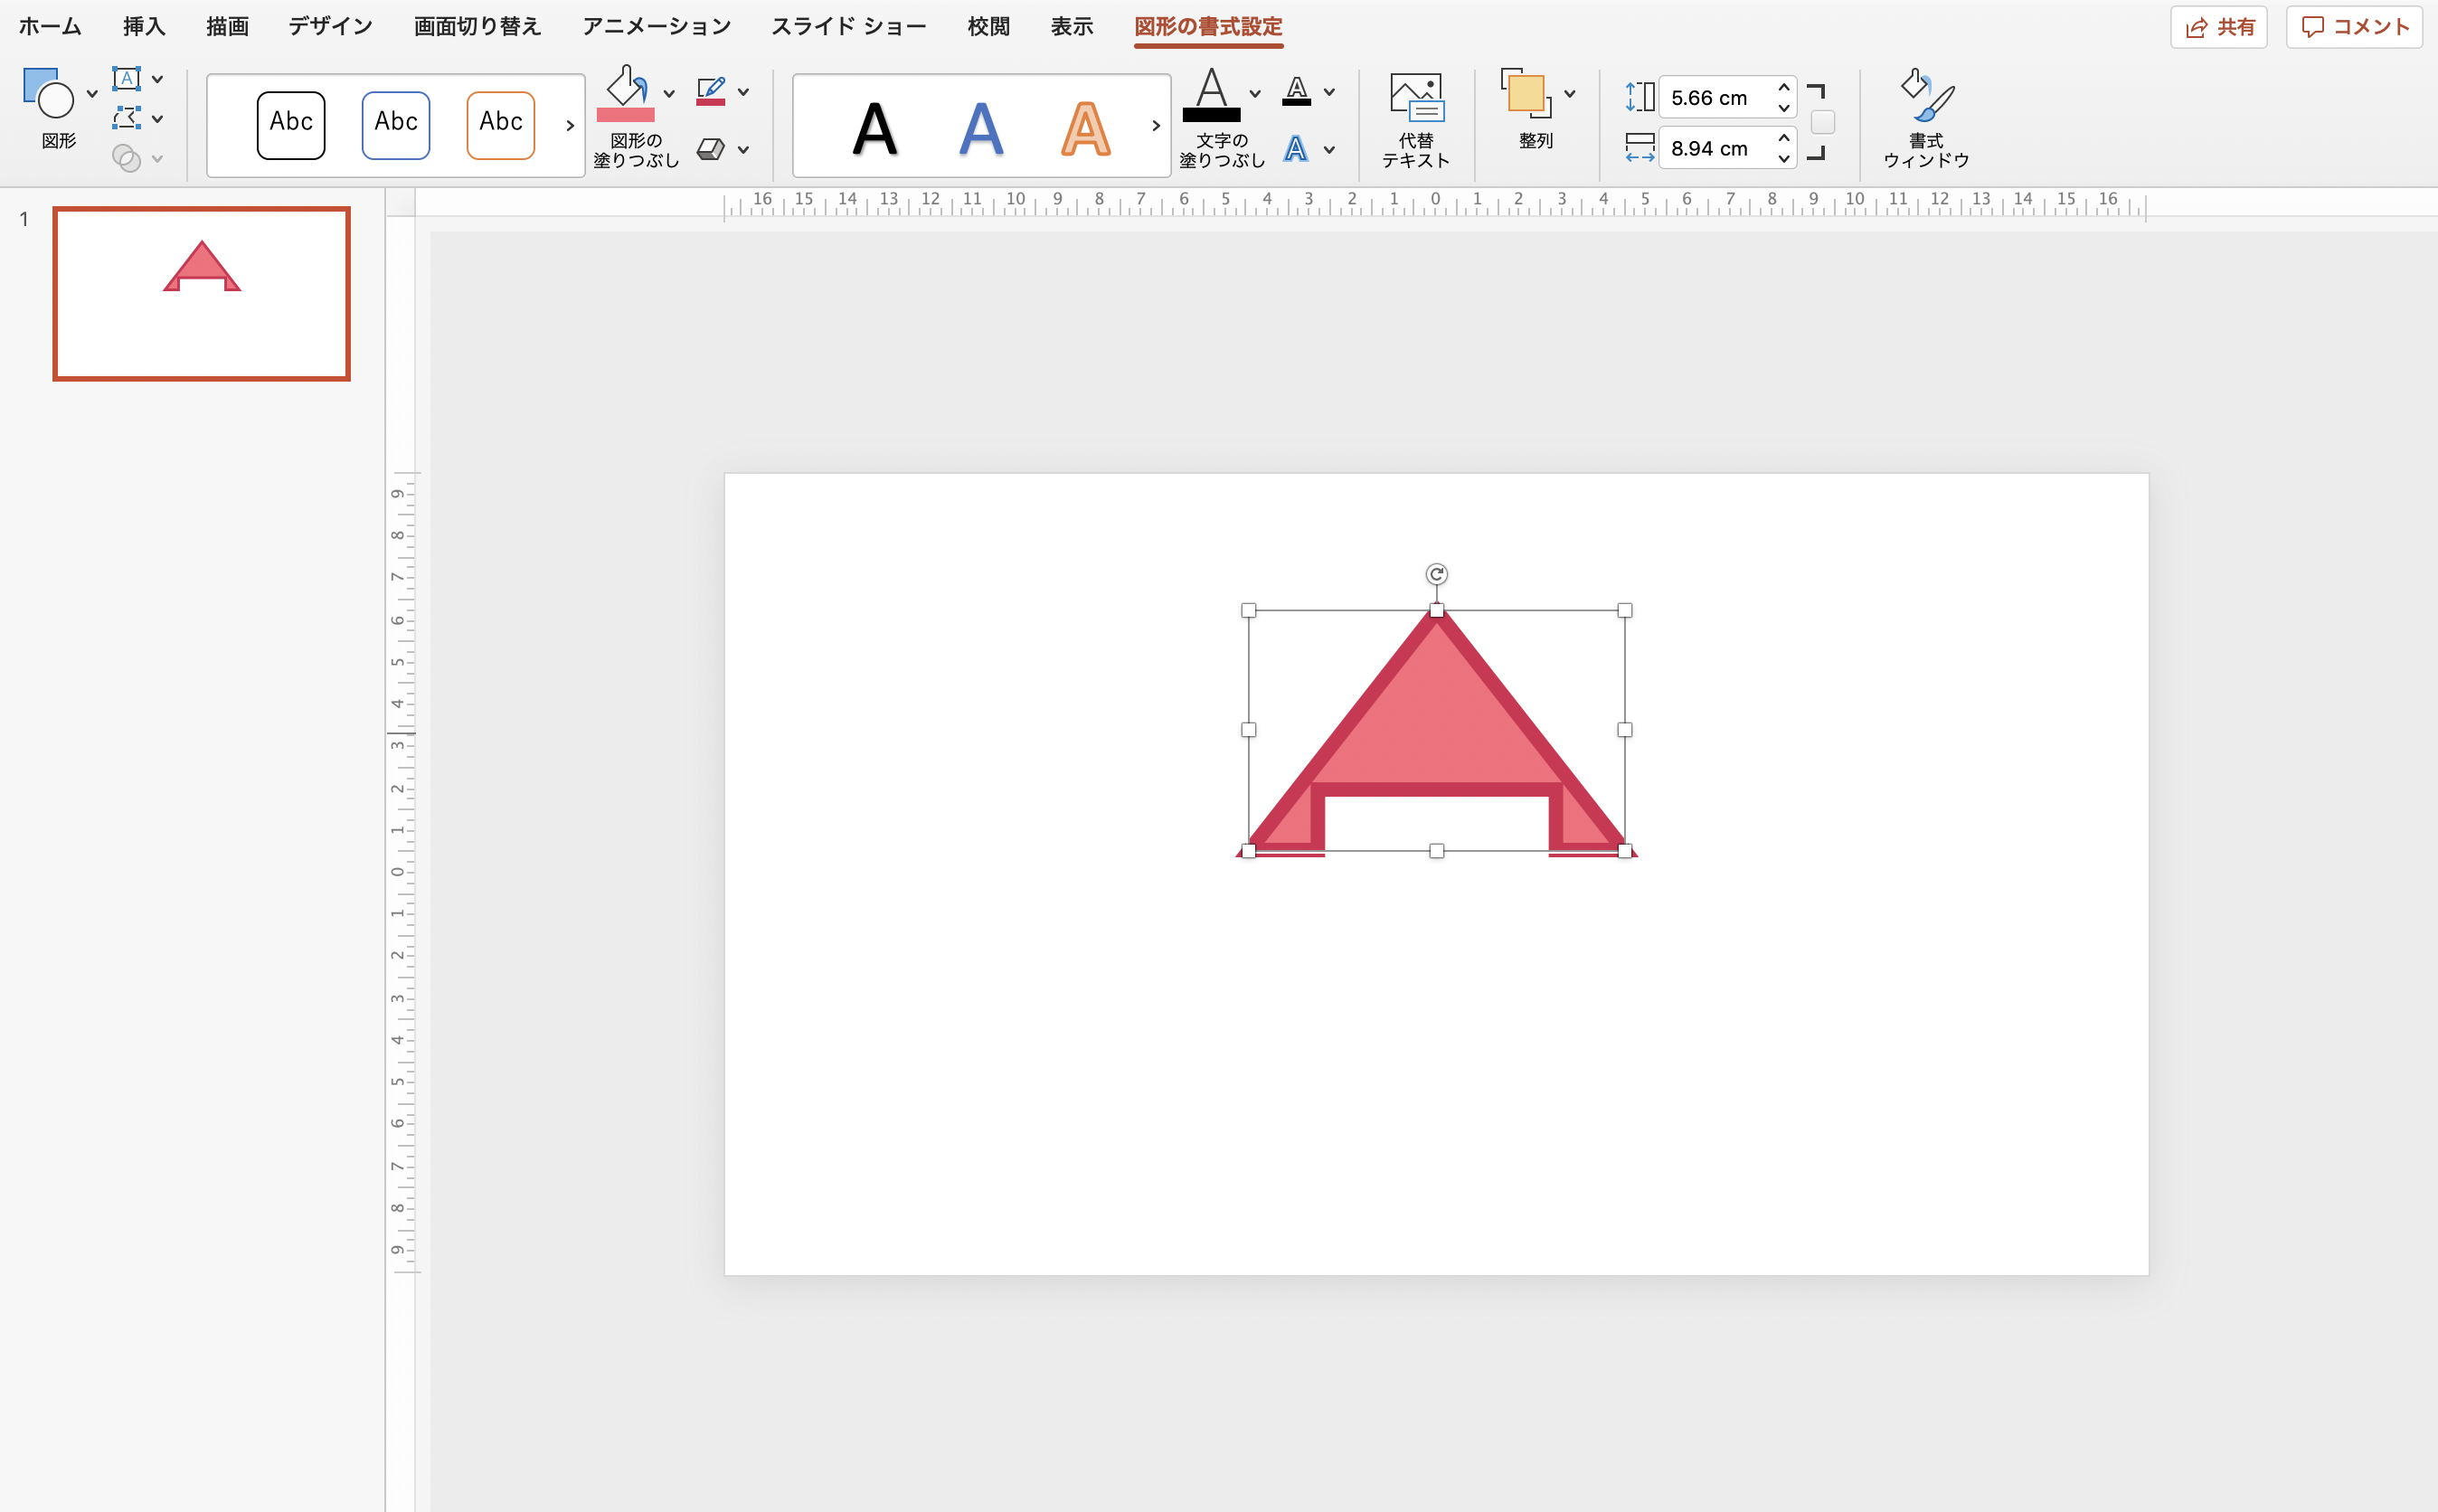Decrease shape height with down stepper
The width and height of the screenshot is (2438, 1512).
coord(1783,107)
